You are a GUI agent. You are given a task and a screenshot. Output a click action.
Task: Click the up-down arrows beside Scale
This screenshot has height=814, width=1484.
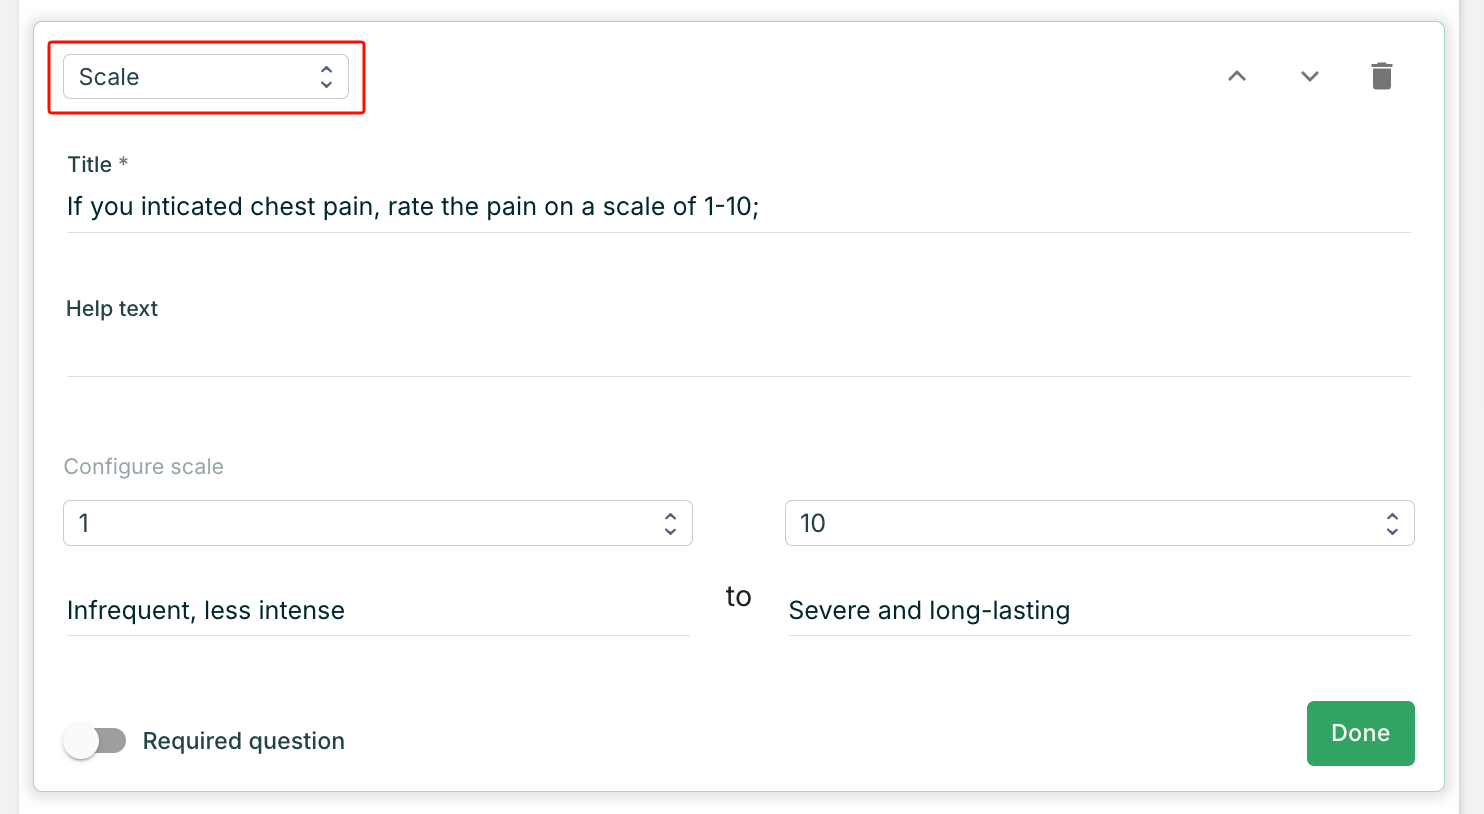pyautogui.click(x=326, y=77)
